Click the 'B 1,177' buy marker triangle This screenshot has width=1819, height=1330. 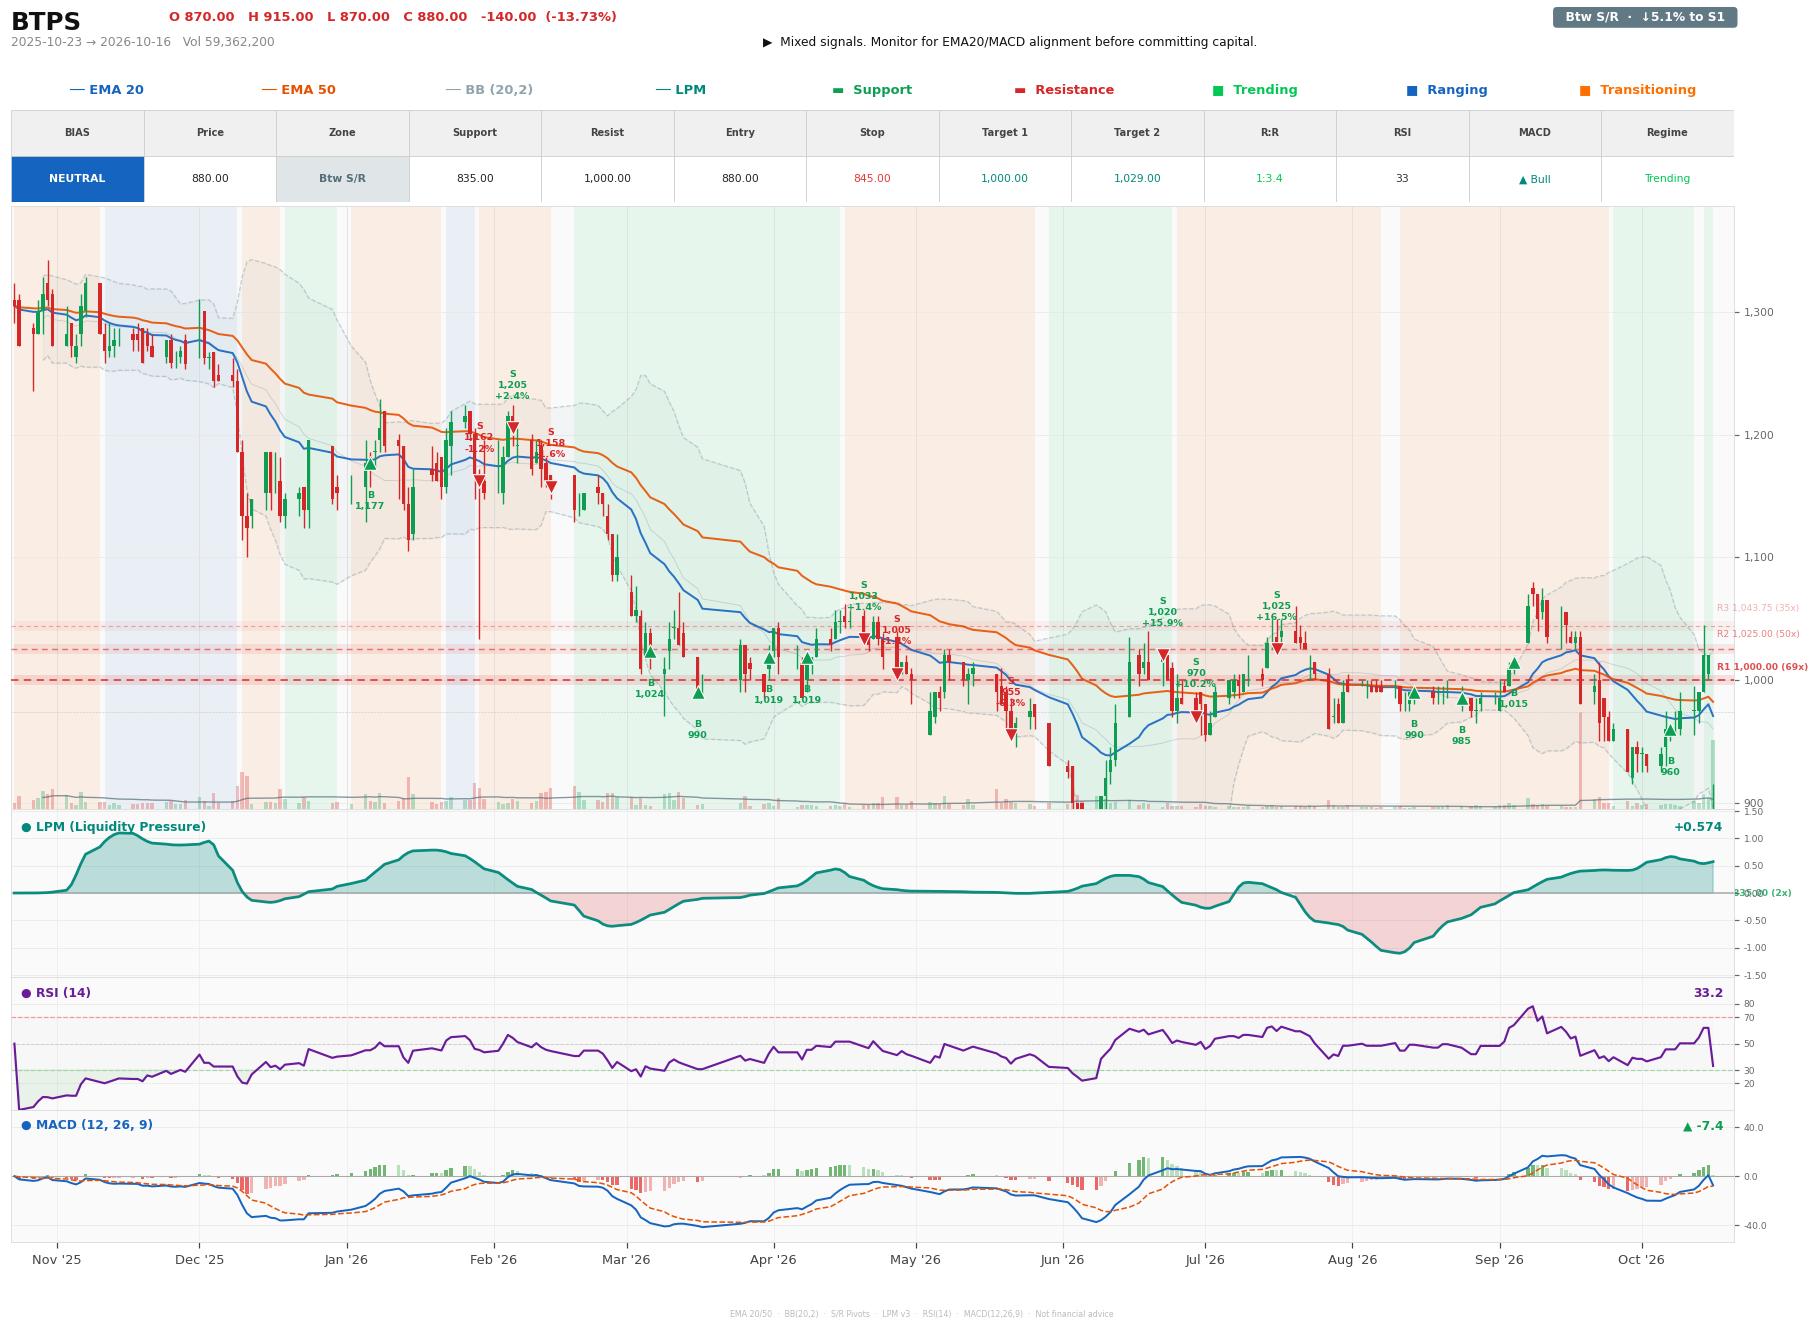pos(370,463)
